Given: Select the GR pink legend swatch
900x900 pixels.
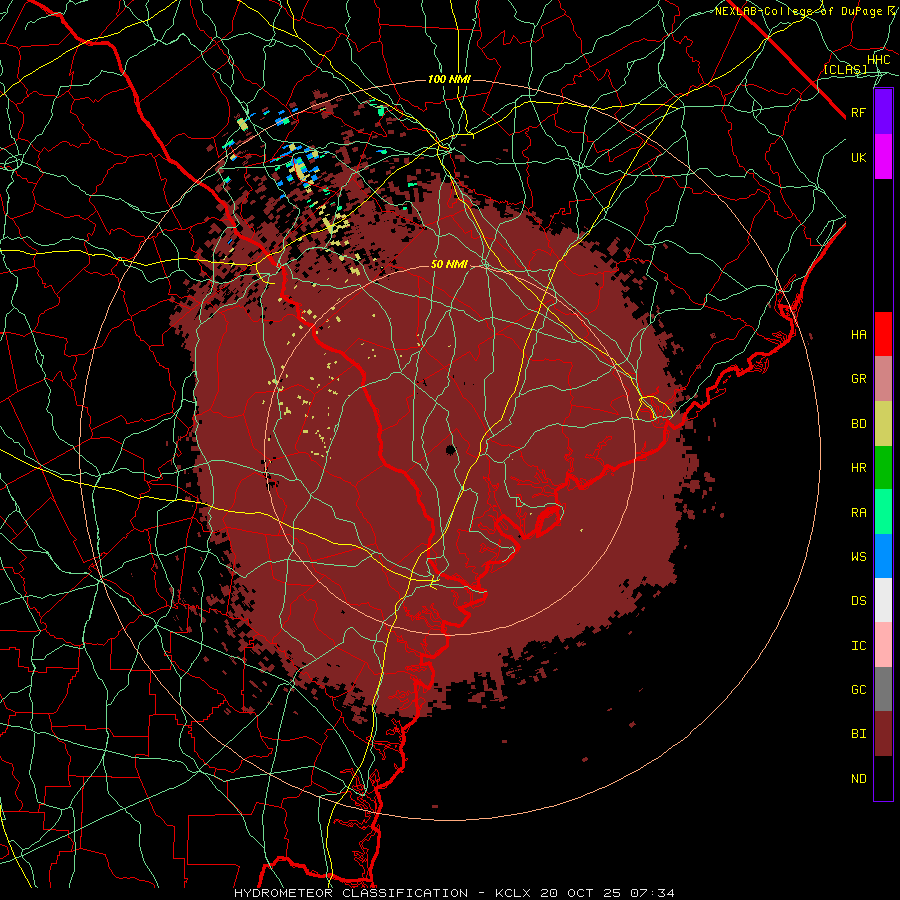Looking at the screenshot, I should 883,379.
